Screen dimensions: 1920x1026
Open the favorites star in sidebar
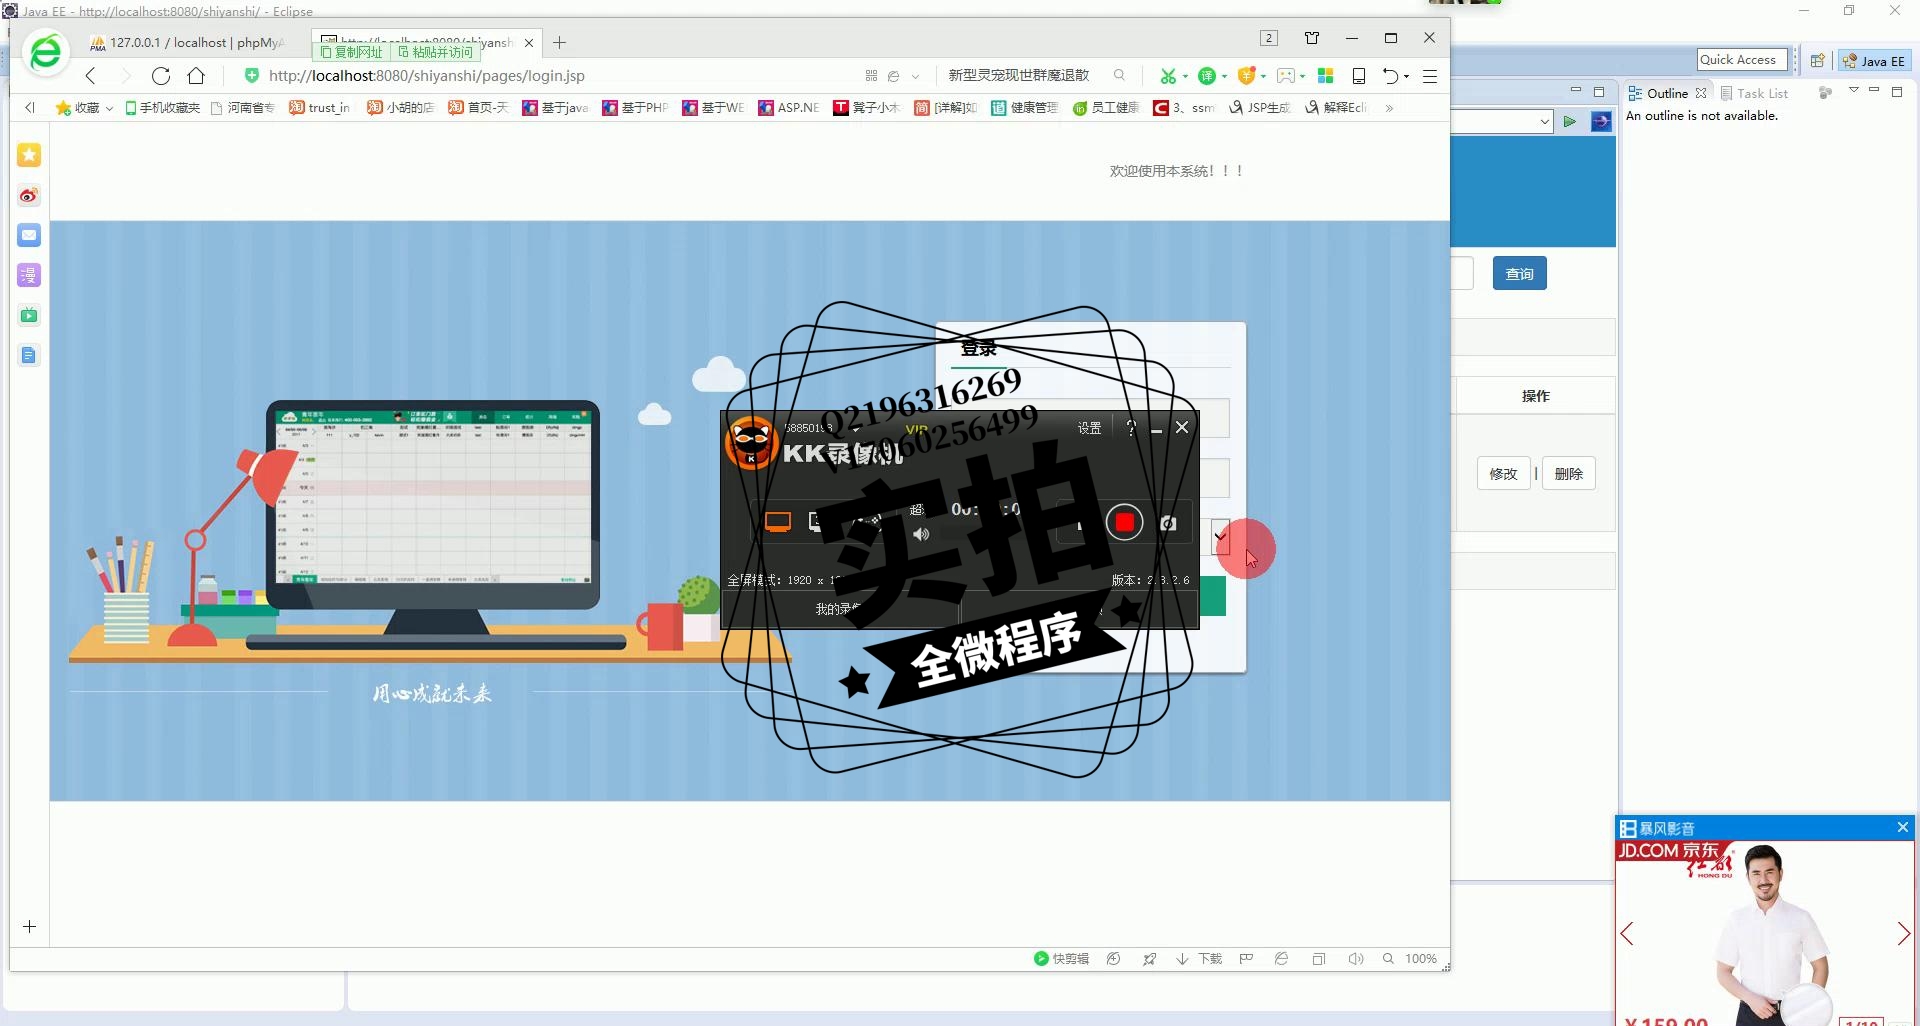pos(29,155)
